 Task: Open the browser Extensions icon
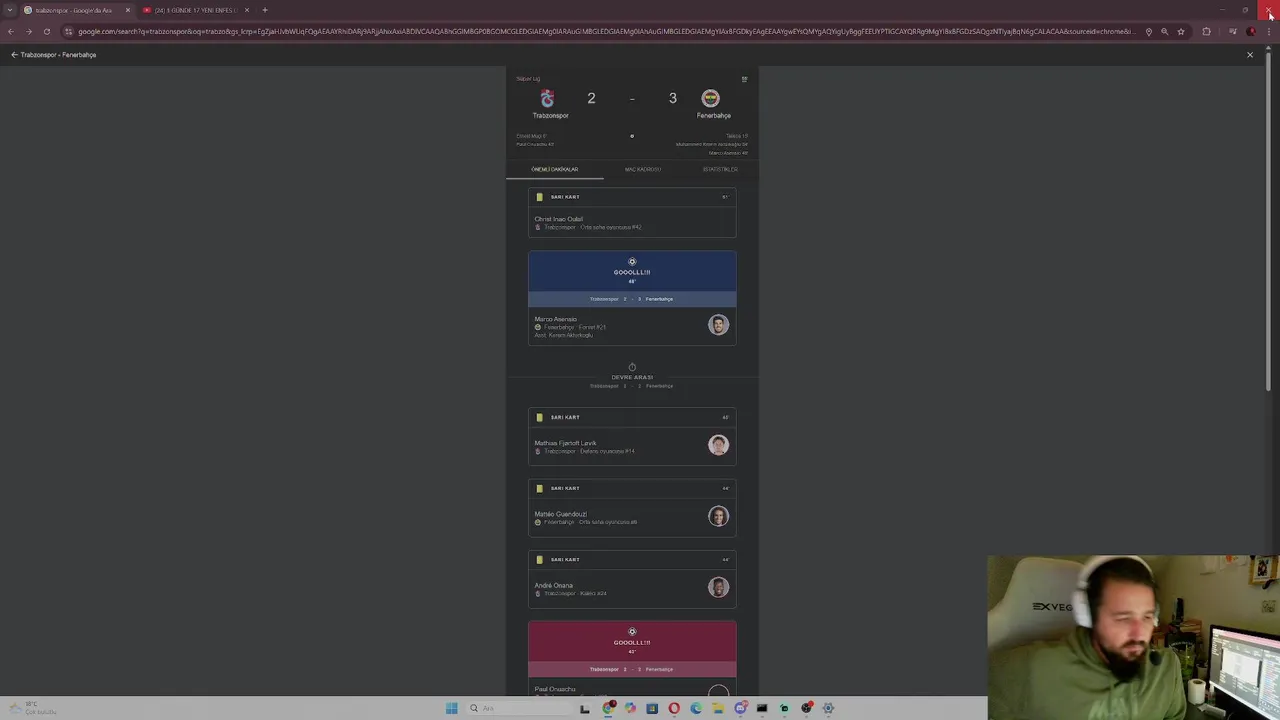coord(1206,31)
